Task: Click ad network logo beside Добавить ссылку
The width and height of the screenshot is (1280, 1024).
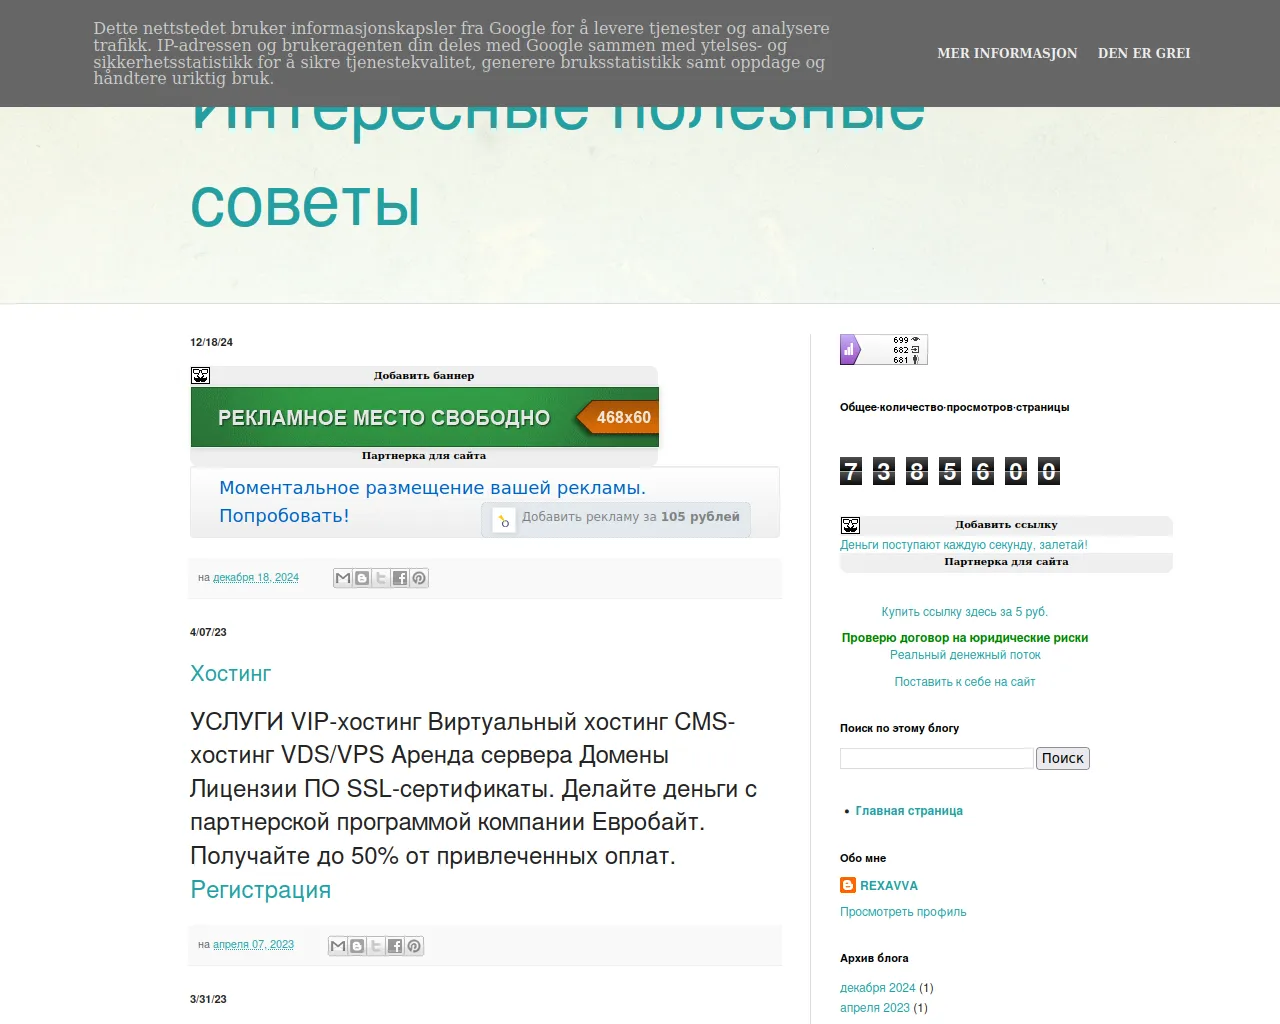Action: 850,525
